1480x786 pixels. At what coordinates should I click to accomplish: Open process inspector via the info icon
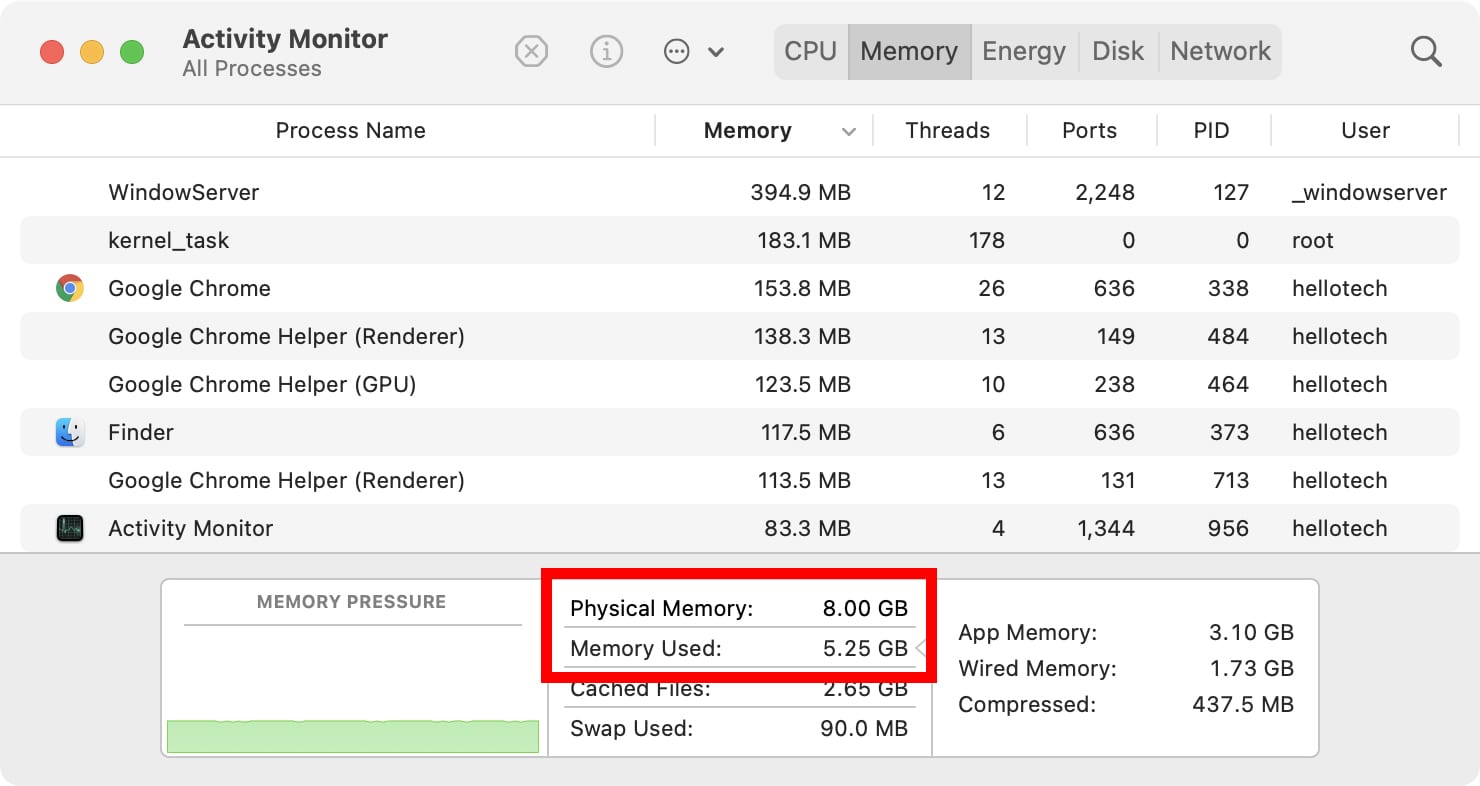[x=607, y=51]
